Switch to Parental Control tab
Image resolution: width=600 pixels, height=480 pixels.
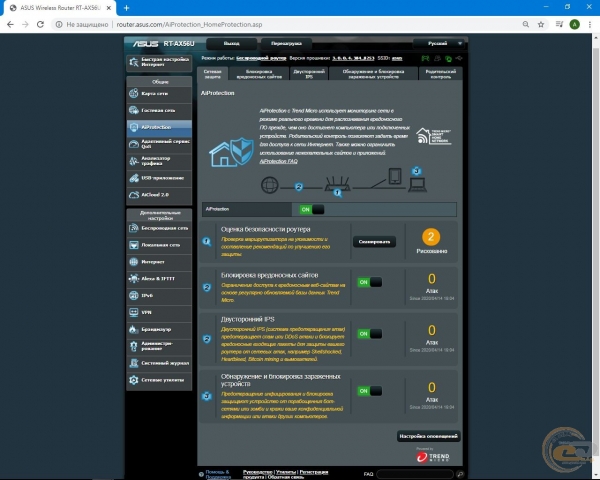(x=440, y=74)
